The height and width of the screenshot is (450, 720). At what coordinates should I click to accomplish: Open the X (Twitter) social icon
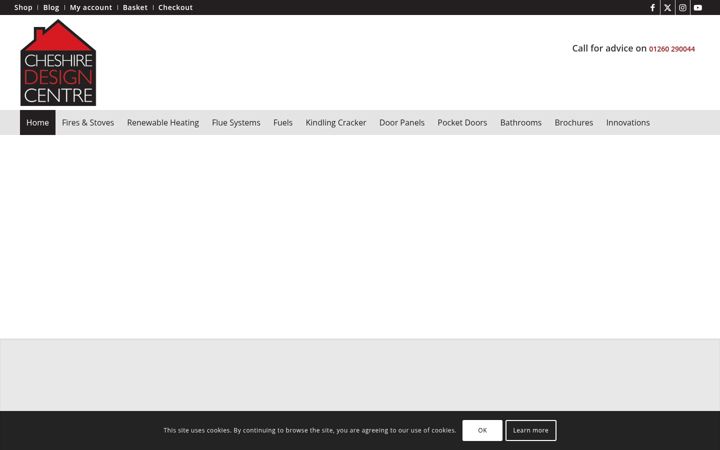point(668,7)
